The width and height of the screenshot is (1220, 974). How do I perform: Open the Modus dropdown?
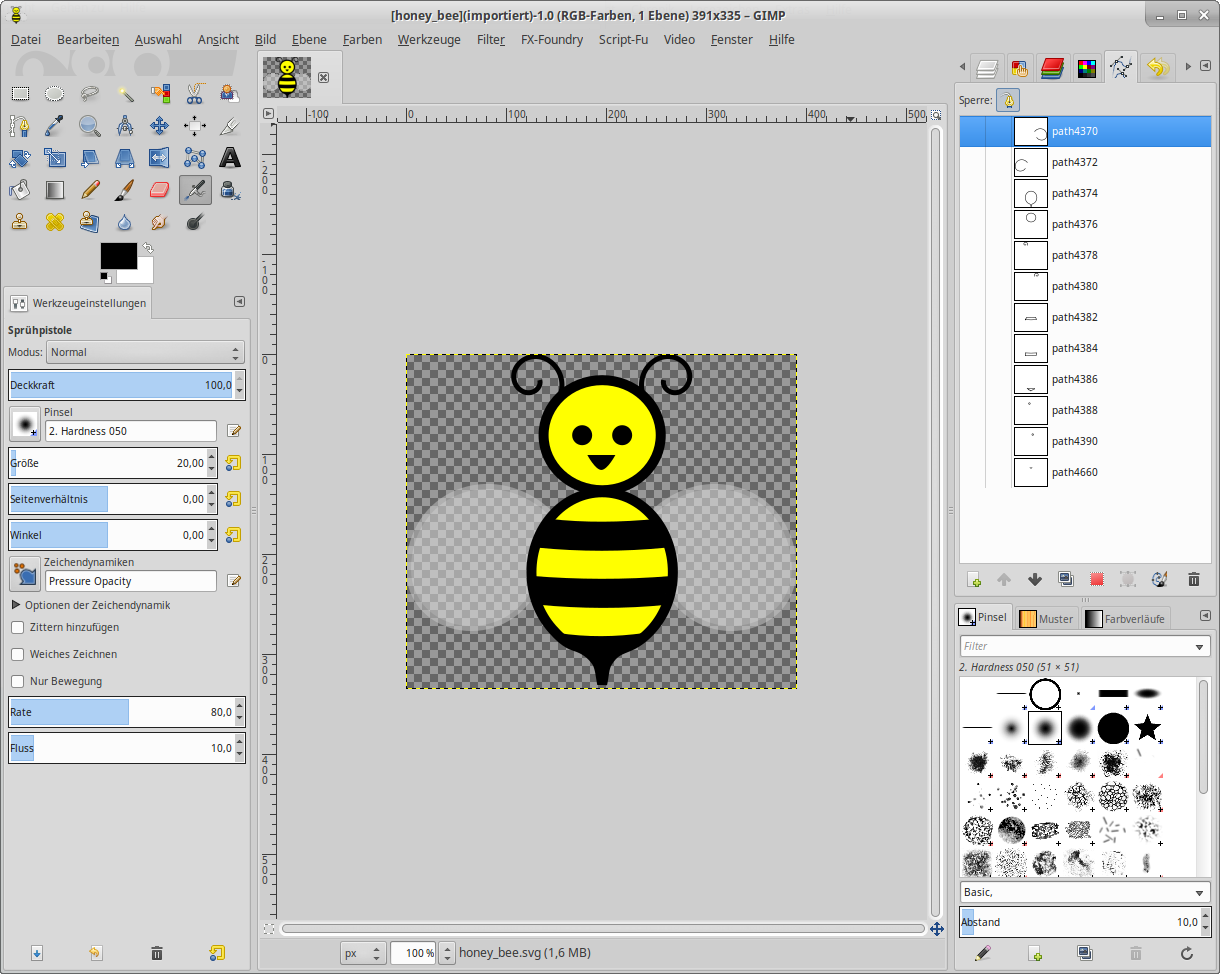(x=145, y=352)
